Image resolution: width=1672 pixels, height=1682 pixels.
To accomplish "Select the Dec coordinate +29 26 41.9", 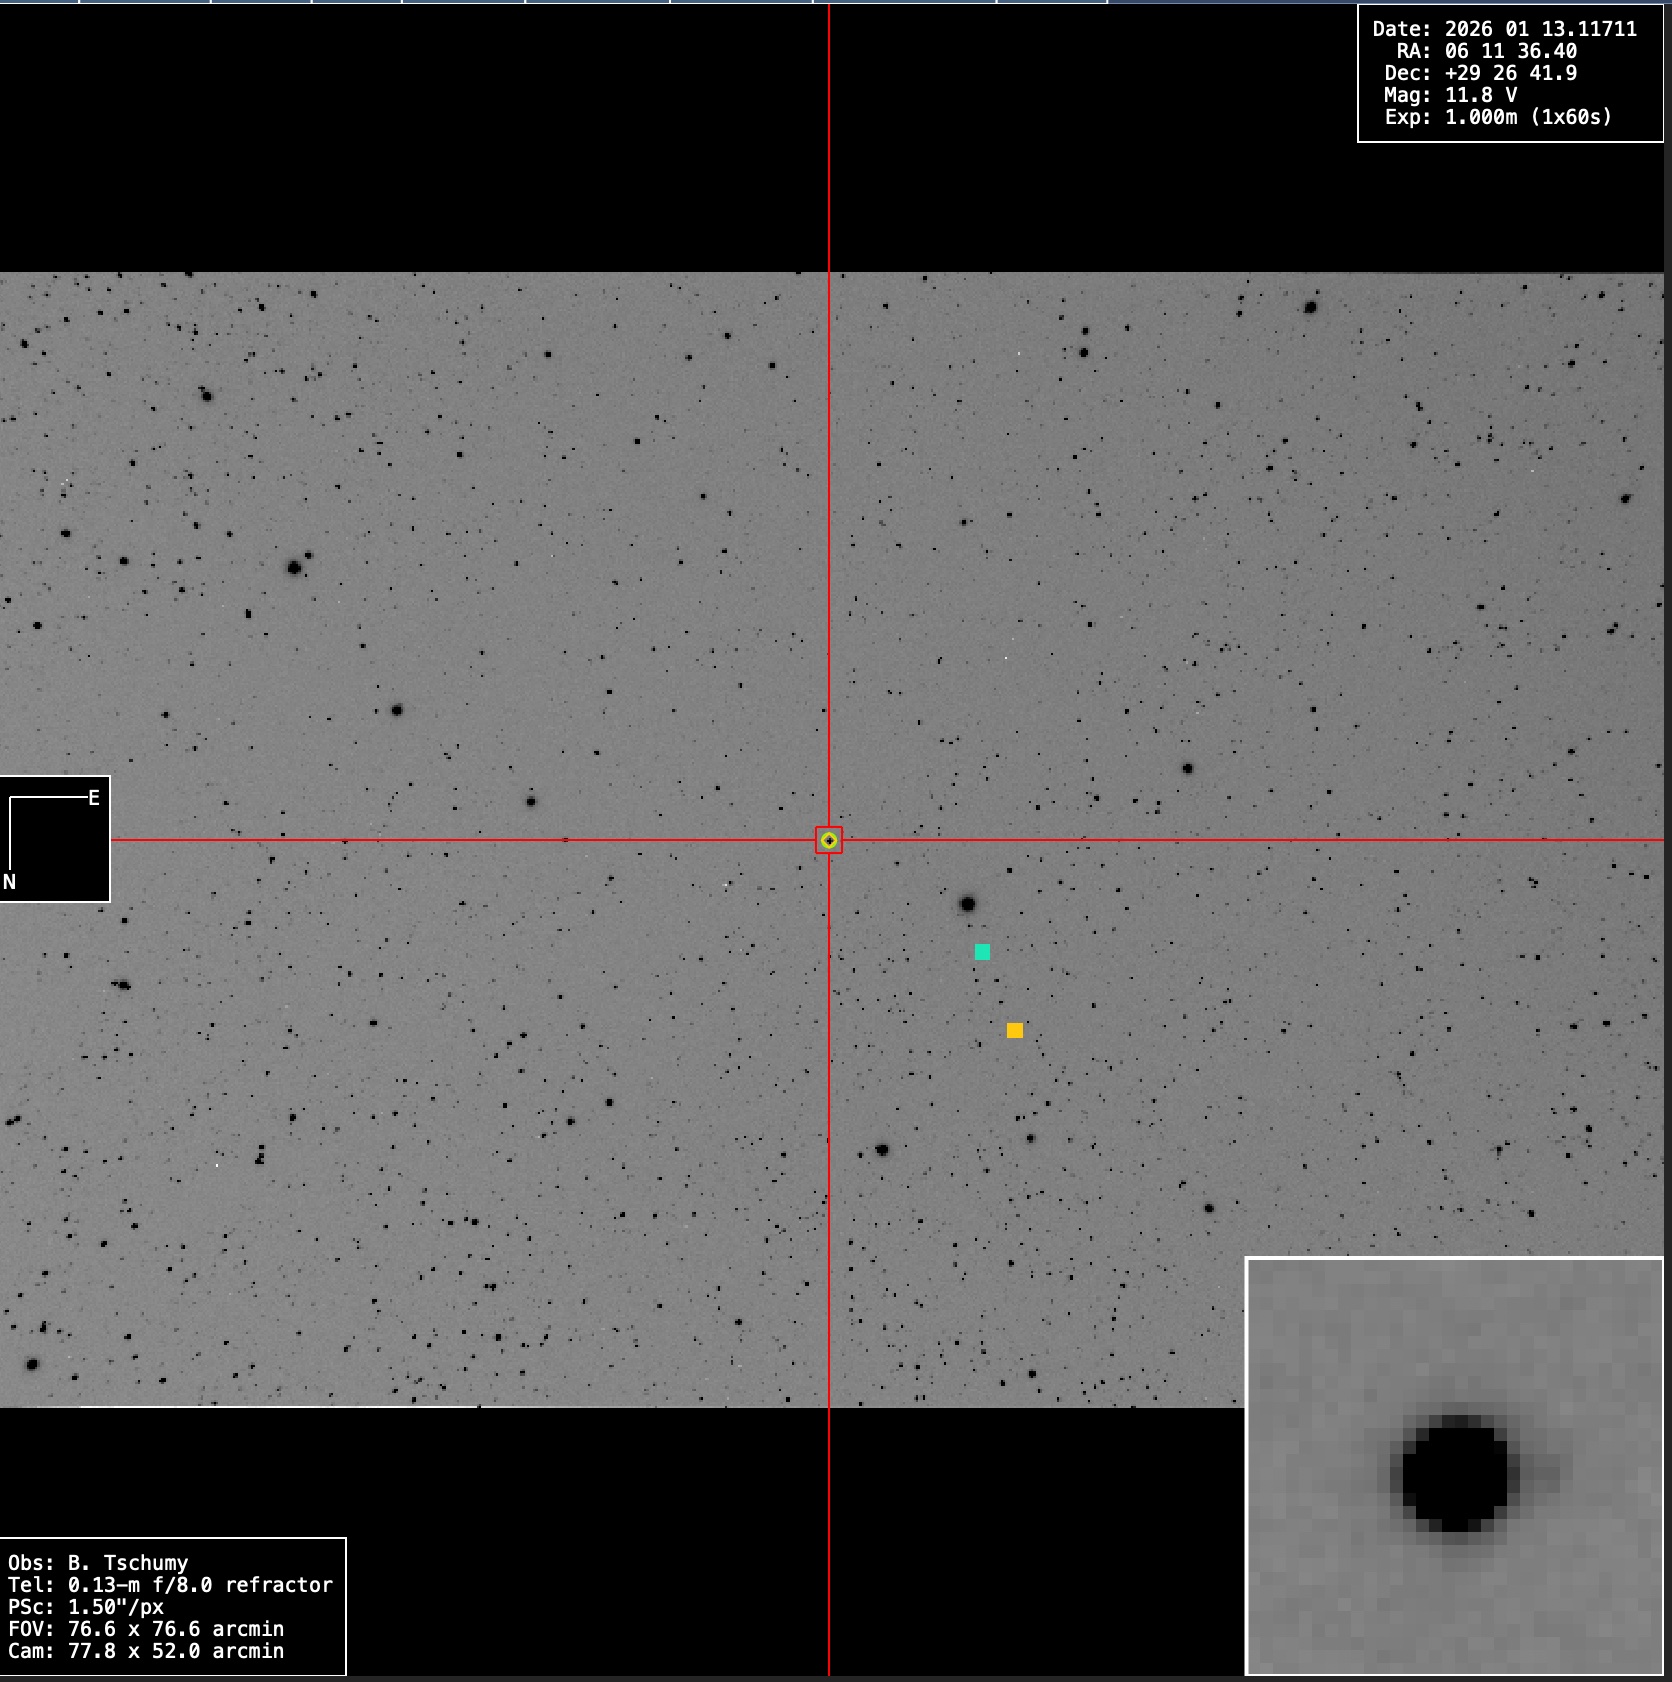I will click(1510, 73).
